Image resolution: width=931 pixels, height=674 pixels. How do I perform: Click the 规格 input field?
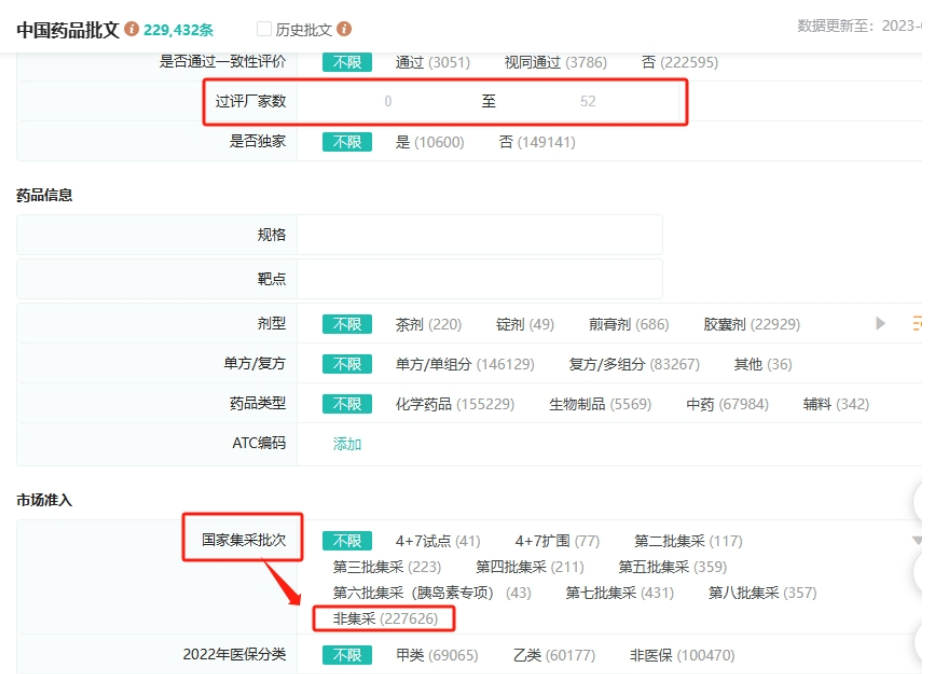480,235
